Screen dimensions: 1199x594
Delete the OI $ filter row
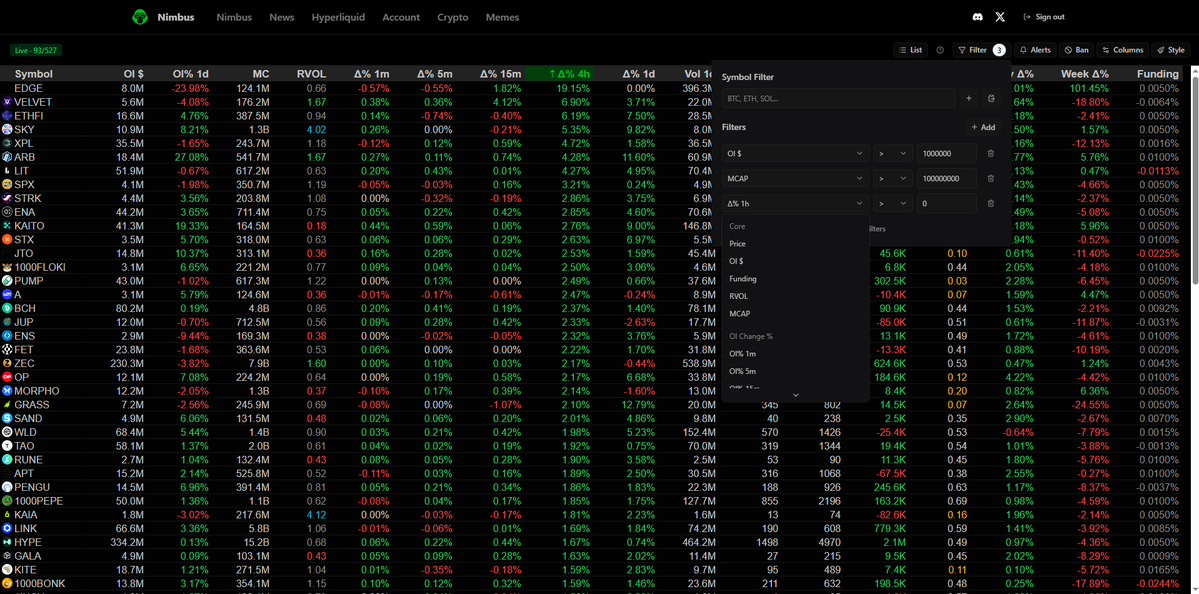point(991,153)
